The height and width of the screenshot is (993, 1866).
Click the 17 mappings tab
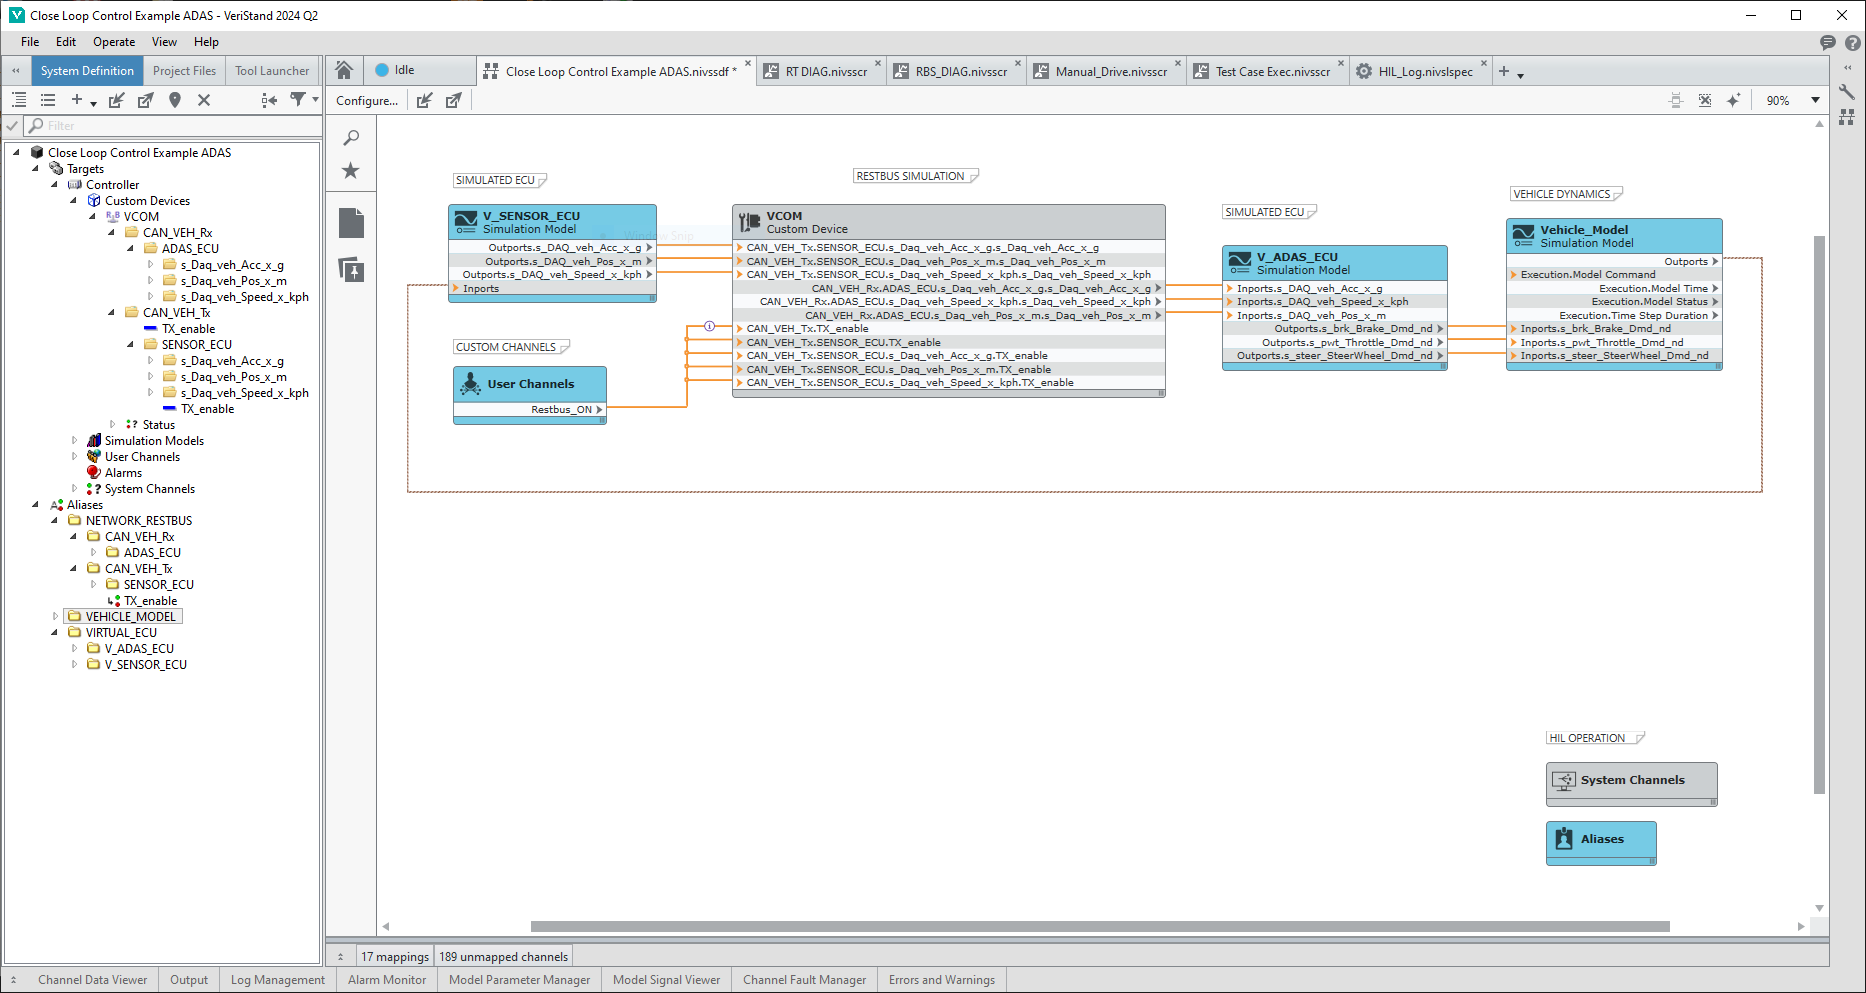pyautogui.click(x=394, y=957)
